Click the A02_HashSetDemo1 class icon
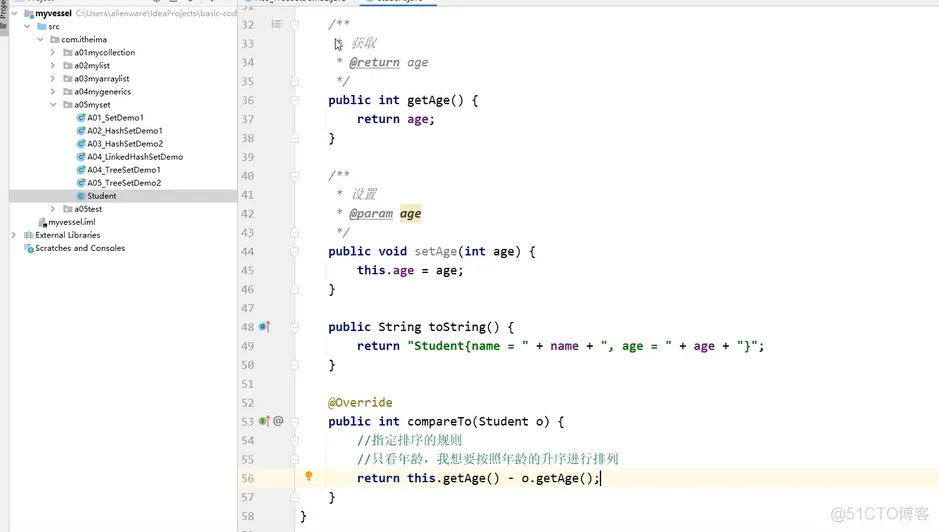Screen dimensions: 939x532 pos(81,131)
